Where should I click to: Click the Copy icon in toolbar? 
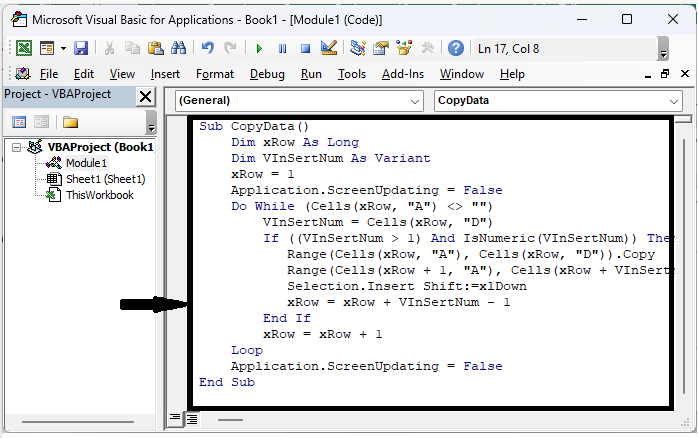tap(132, 48)
